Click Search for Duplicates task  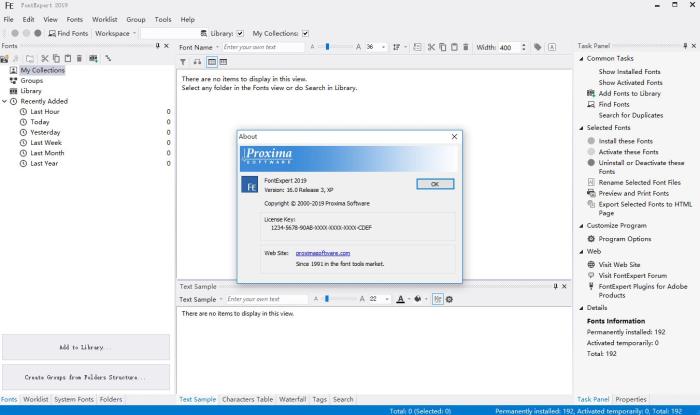pos(631,116)
